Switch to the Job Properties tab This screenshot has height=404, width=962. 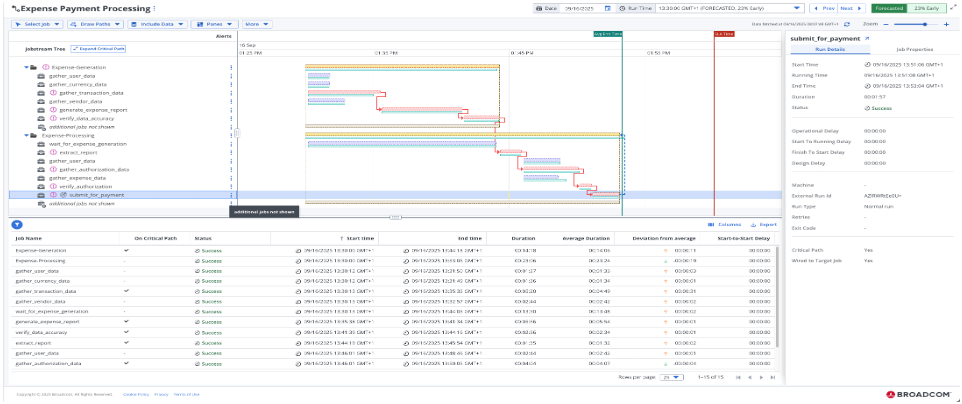(913, 49)
